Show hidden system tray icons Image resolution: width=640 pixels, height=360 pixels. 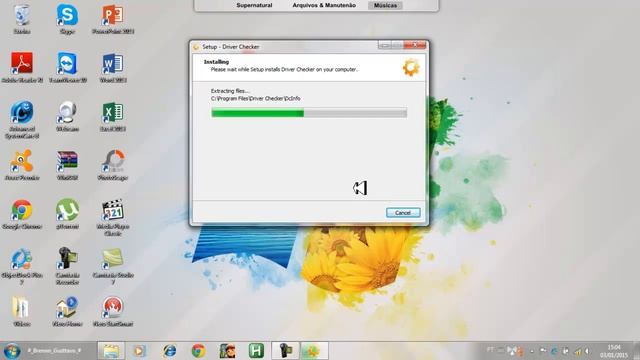[532, 351]
